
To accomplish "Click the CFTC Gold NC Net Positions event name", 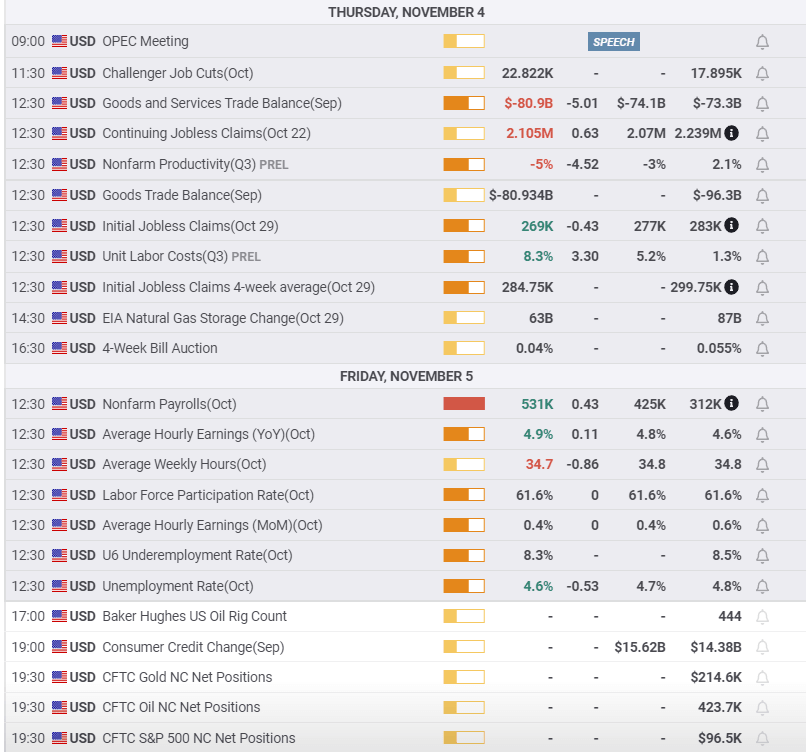I will pyautogui.click(x=187, y=677).
